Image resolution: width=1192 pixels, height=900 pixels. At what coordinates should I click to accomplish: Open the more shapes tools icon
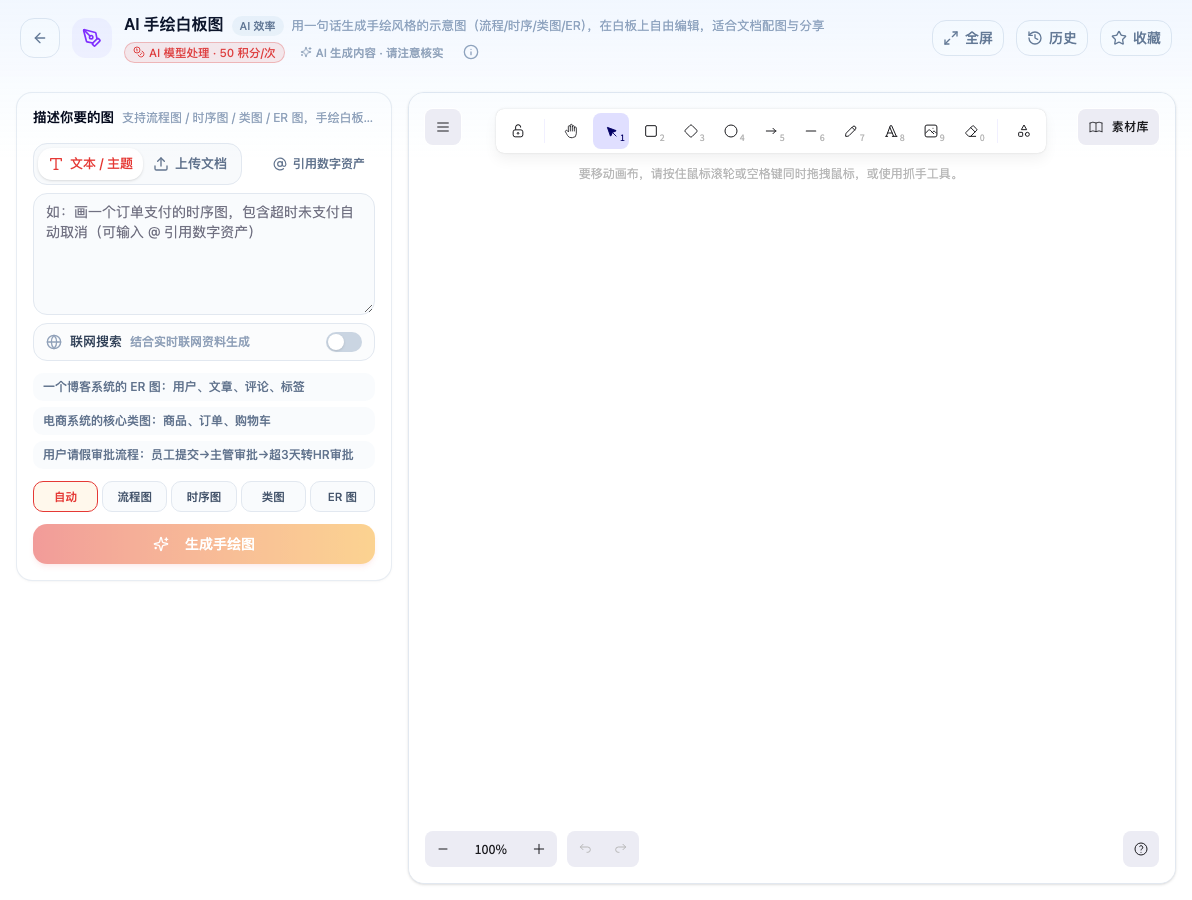(1024, 131)
